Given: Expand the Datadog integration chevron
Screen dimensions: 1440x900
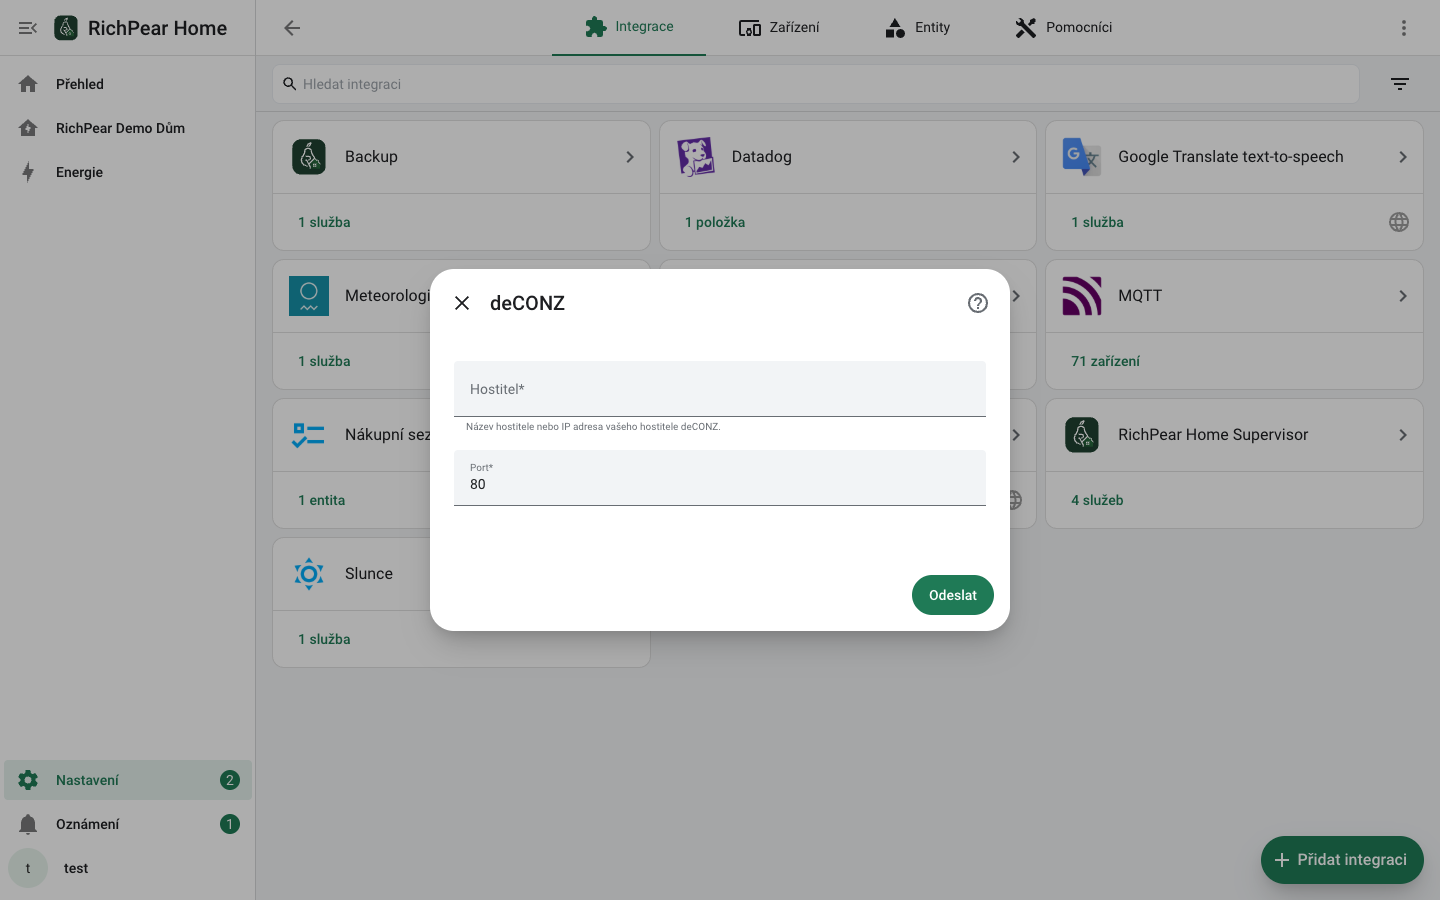Looking at the screenshot, I should pos(1016,157).
